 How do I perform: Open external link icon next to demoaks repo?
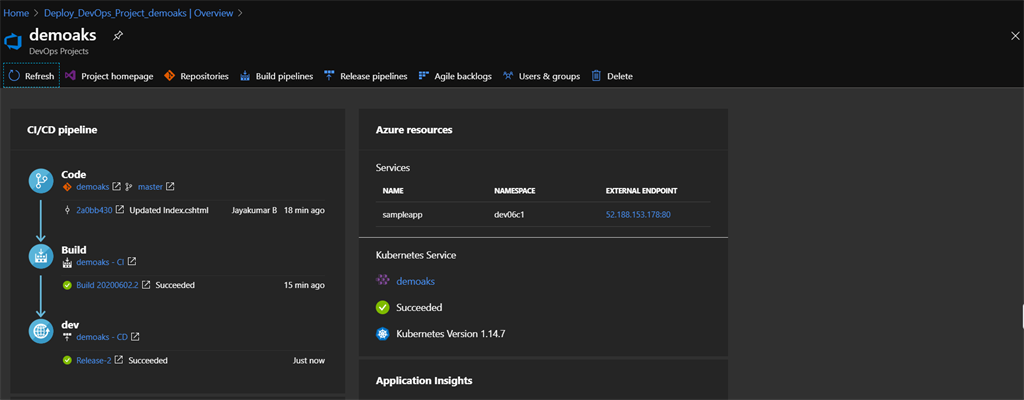(116, 187)
